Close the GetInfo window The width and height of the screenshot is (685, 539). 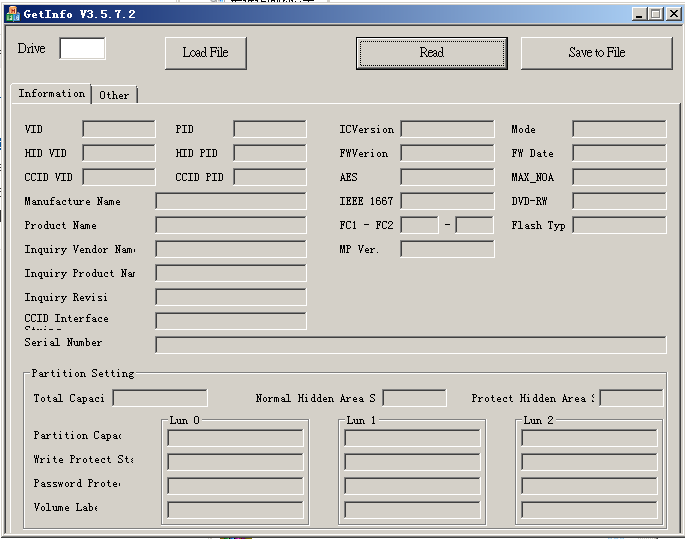click(x=672, y=14)
